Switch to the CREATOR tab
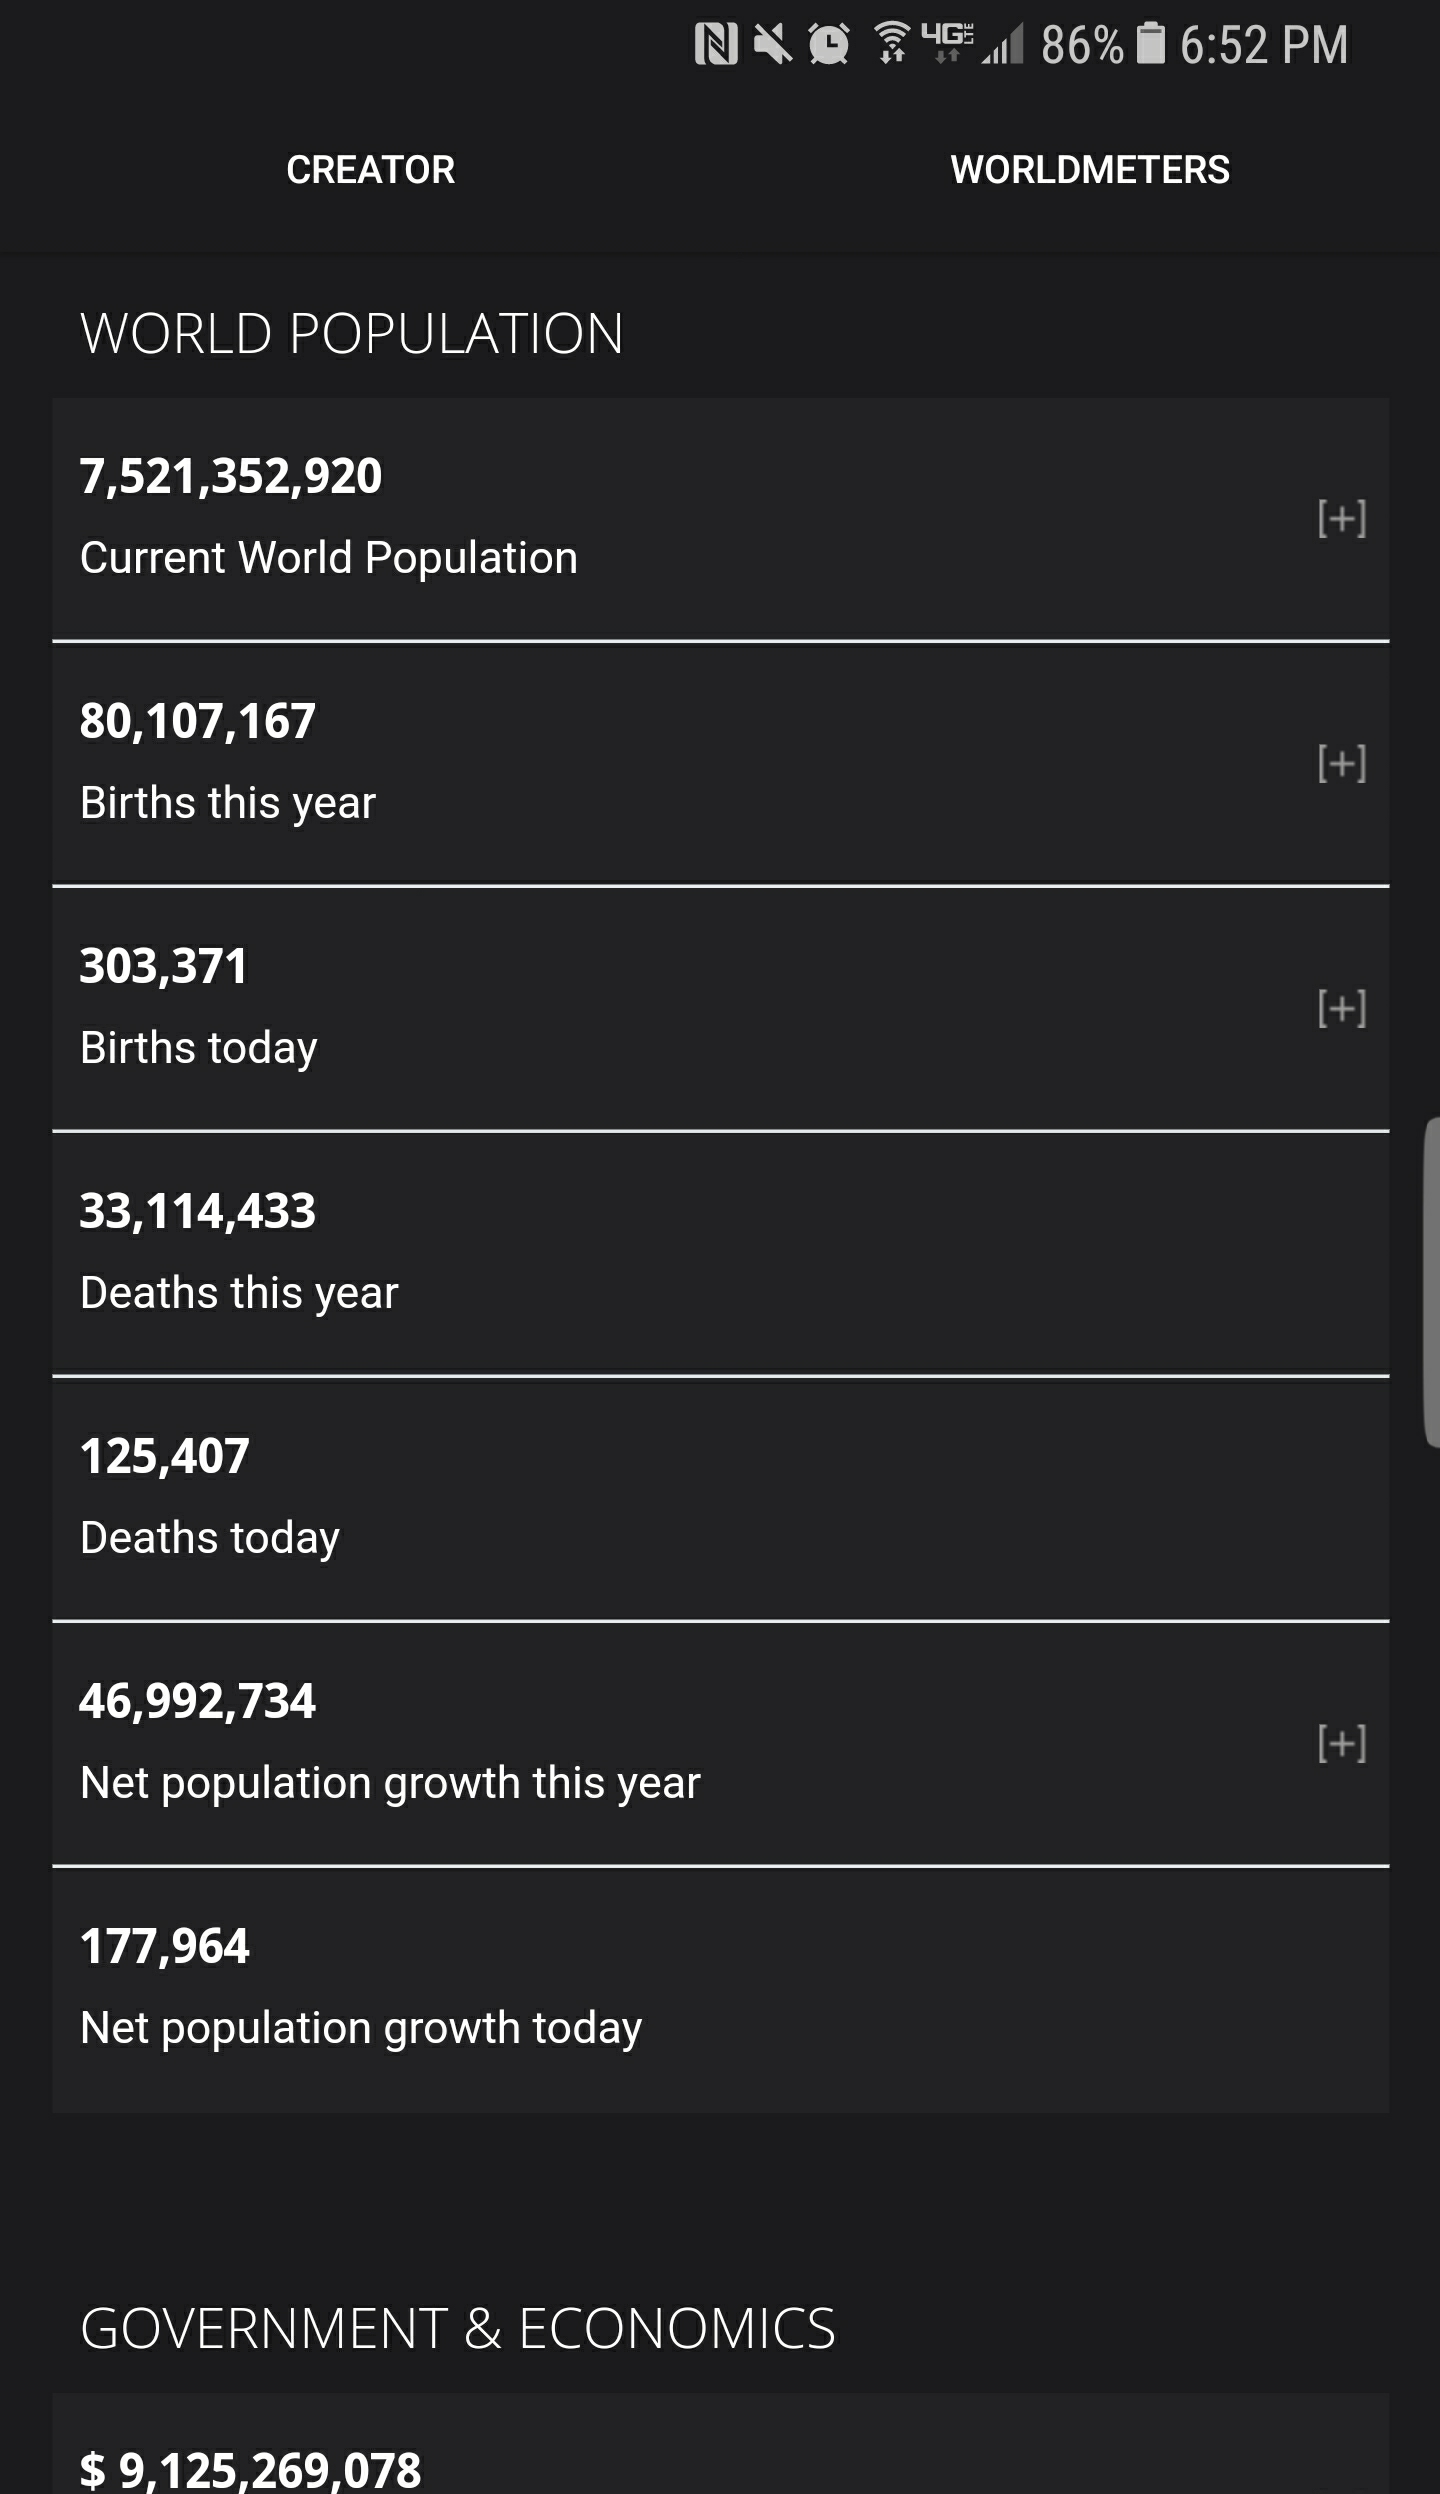 370,170
